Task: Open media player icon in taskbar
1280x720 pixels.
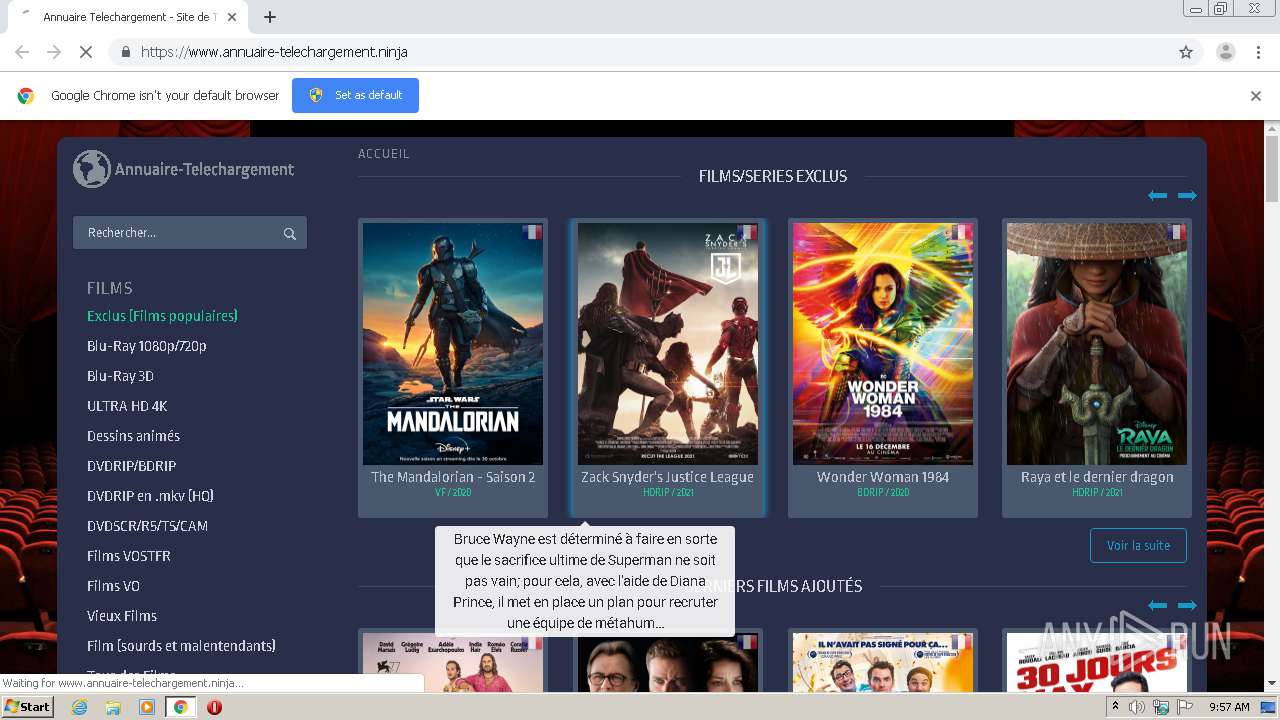Action: point(147,707)
